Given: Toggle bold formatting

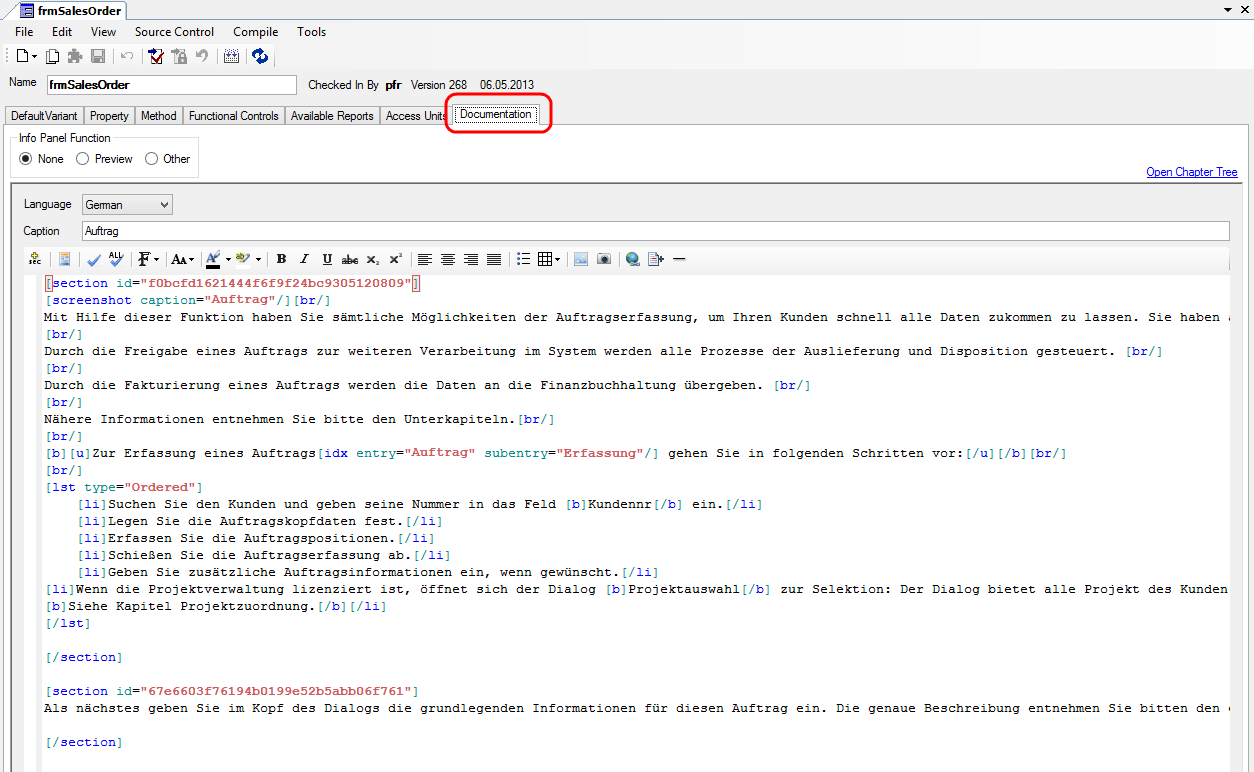Looking at the screenshot, I should (281, 259).
